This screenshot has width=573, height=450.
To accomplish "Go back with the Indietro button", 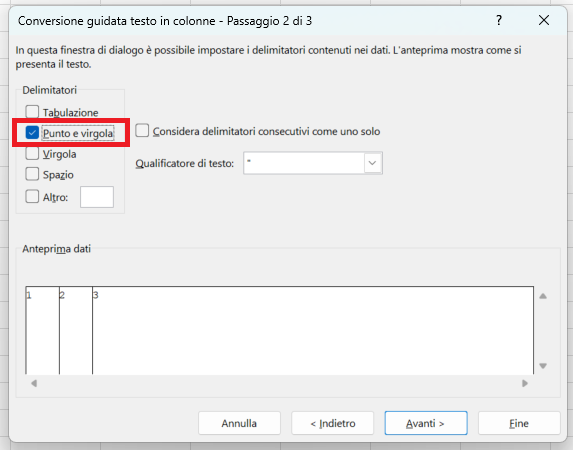I will tap(333, 423).
